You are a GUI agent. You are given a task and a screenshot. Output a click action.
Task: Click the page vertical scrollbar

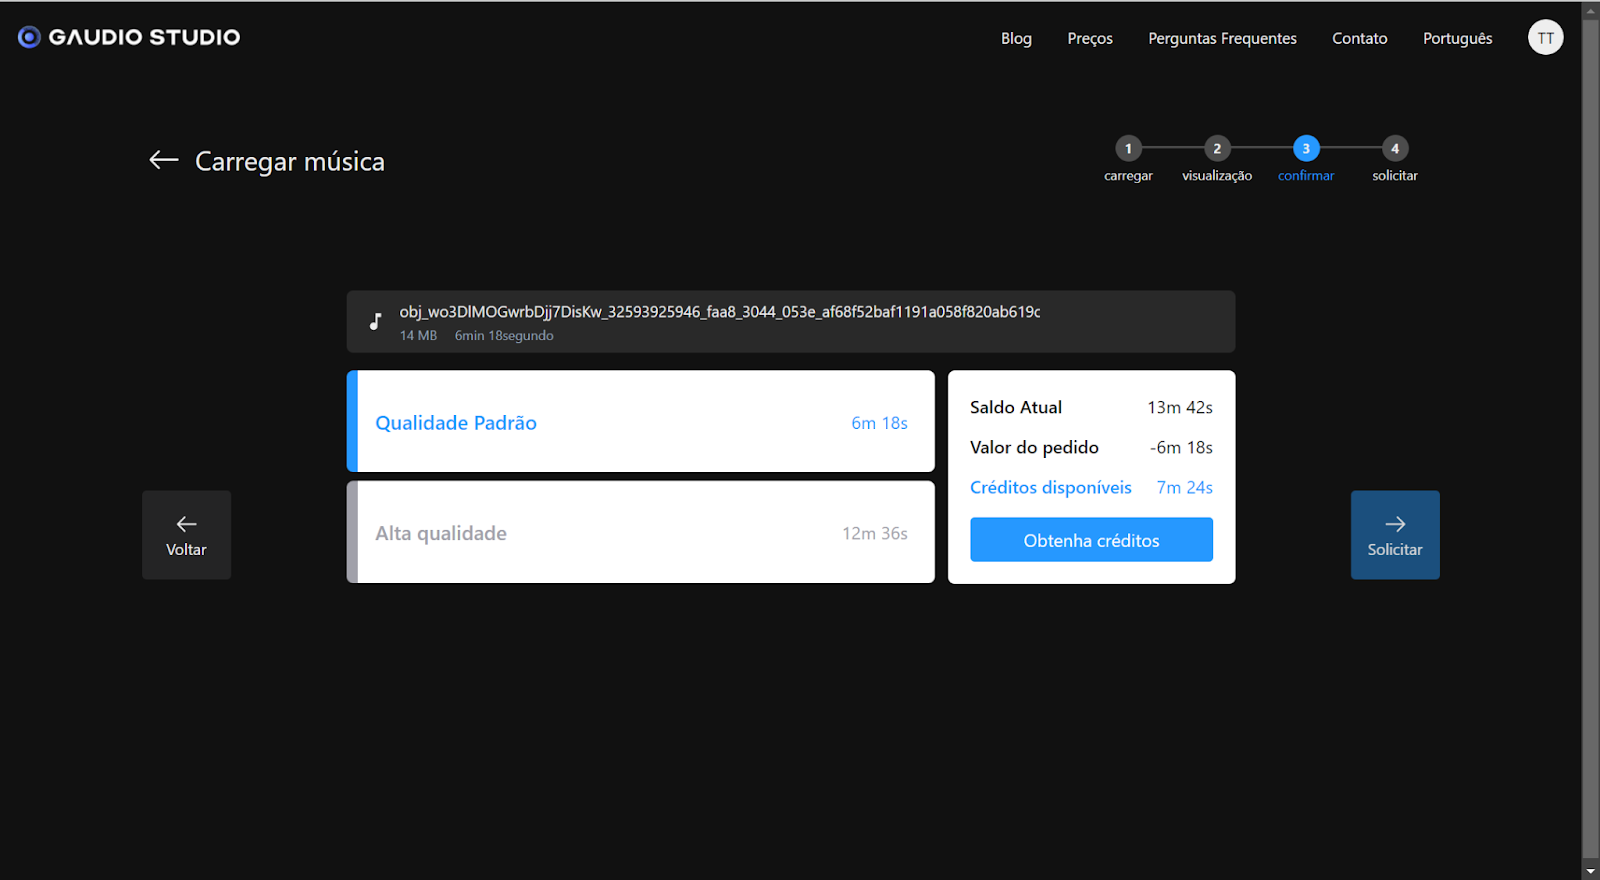[x=1591, y=440]
